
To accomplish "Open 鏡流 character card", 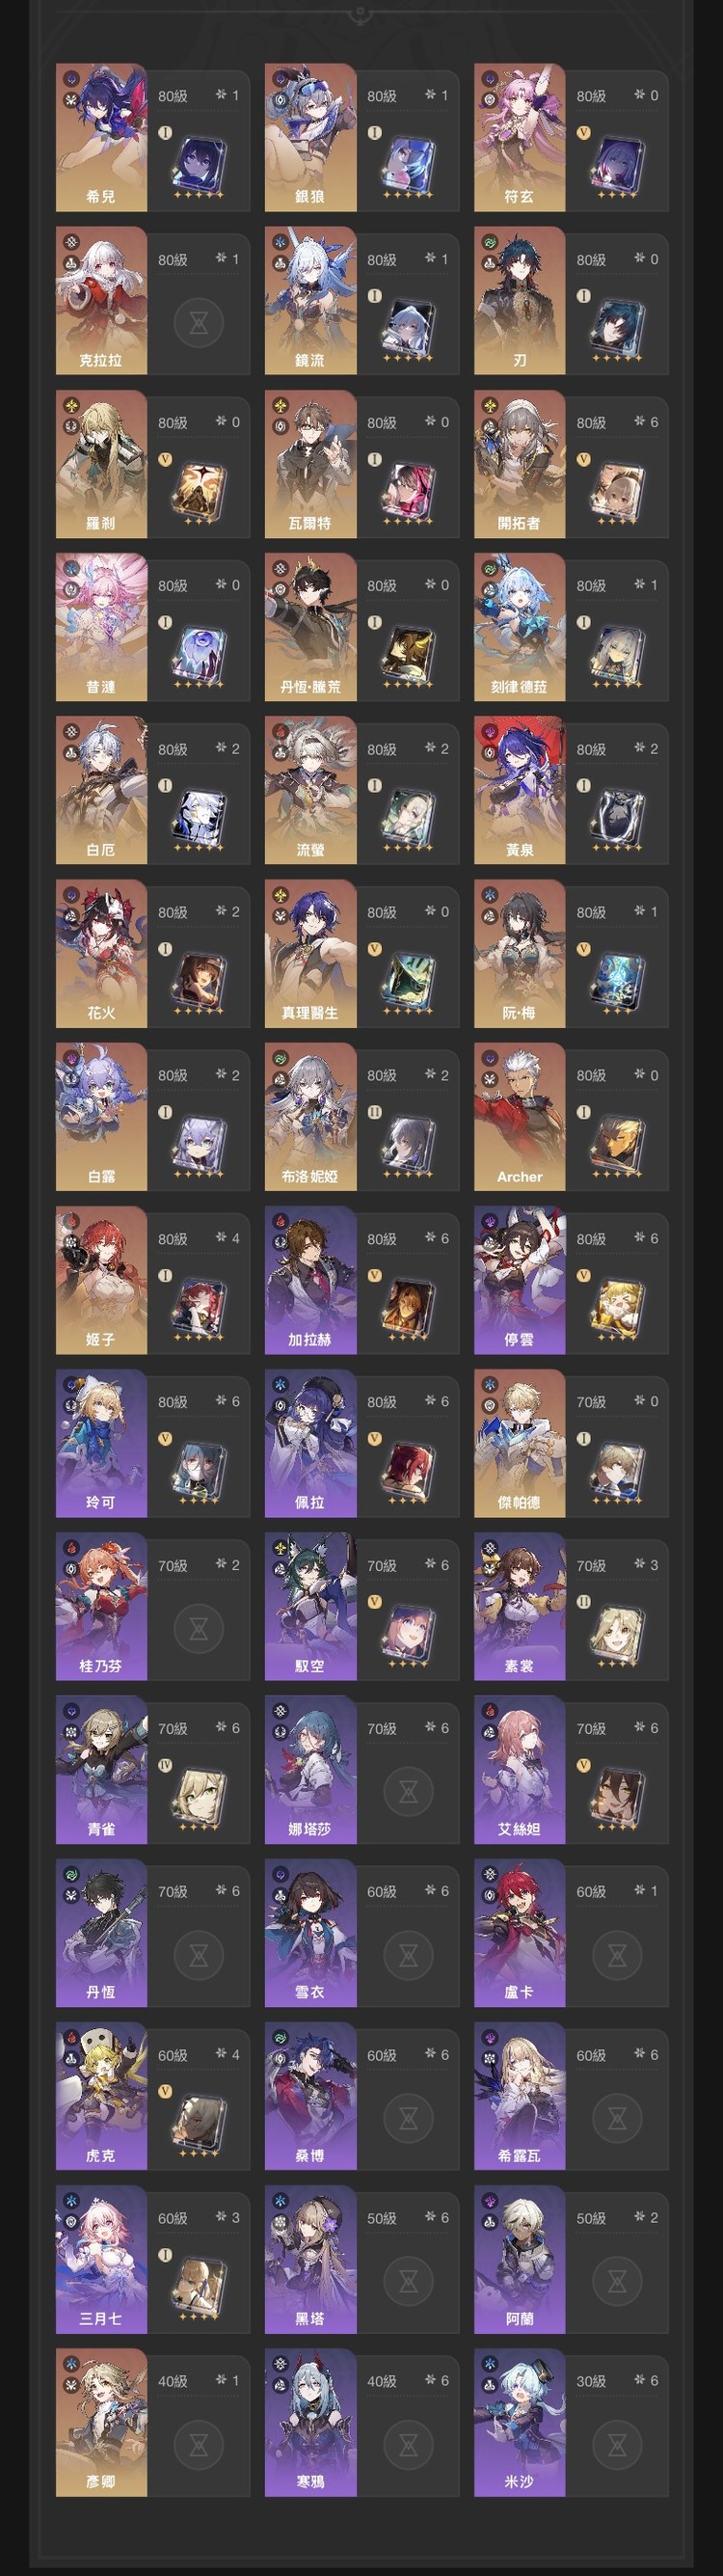I will 358,301.
